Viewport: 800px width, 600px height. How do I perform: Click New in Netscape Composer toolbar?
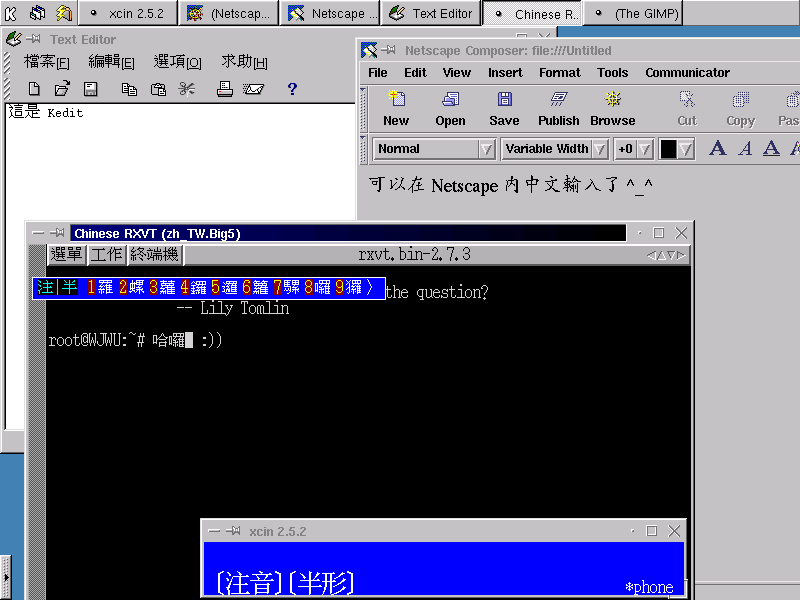(x=396, y=108)
